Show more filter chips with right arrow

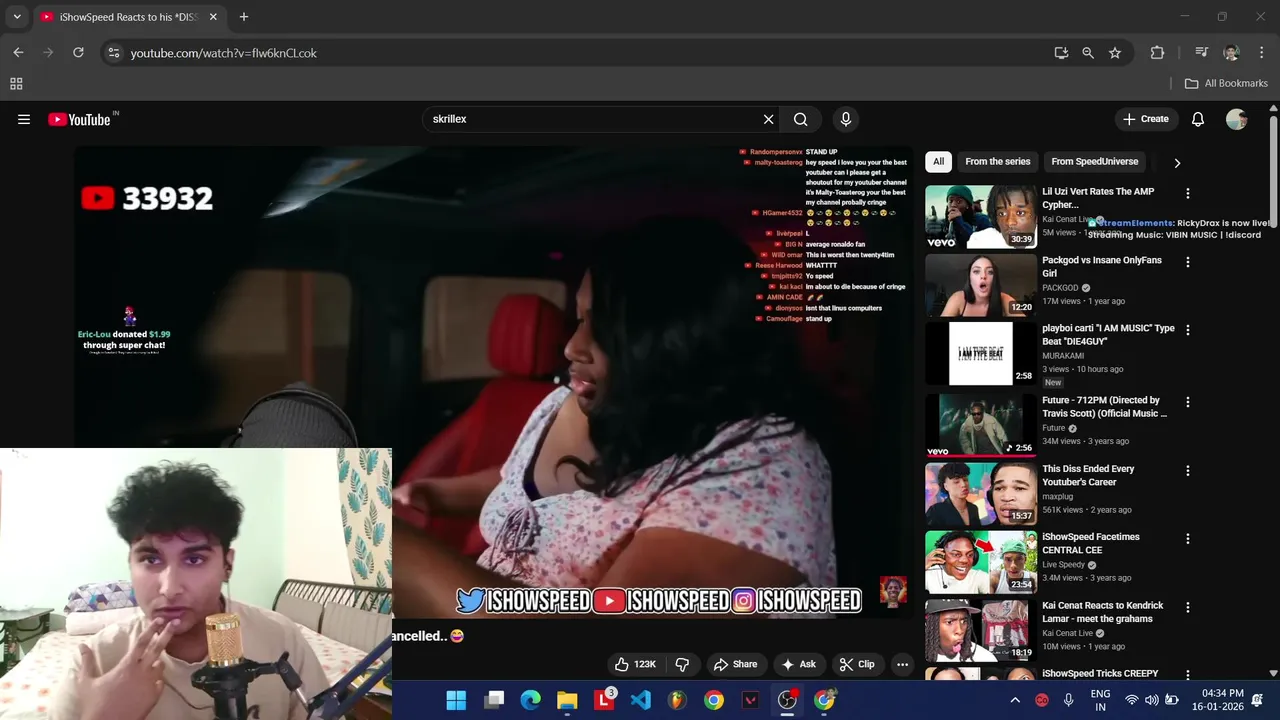coord(1177,163)
